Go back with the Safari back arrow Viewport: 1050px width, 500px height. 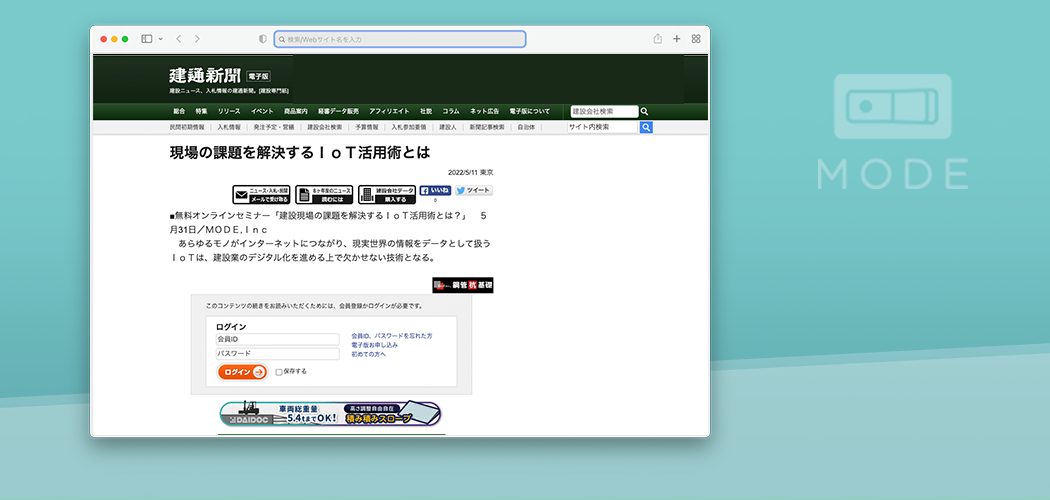pyautogui.click(x=178, y=39)
